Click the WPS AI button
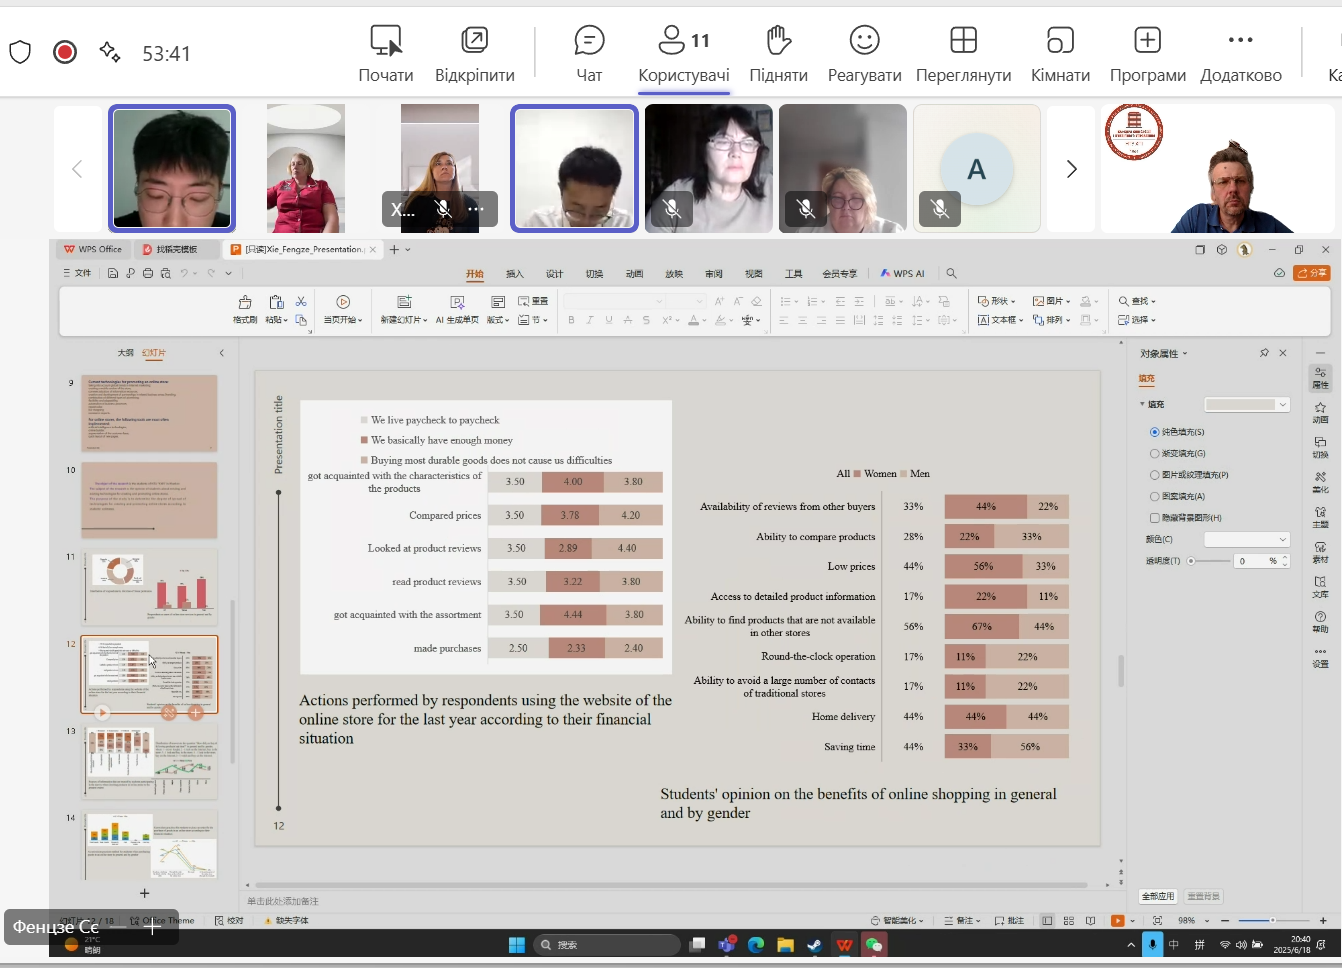Image resolution: width=1342 pixels, height=968 pixels. [x=903, y=274]
